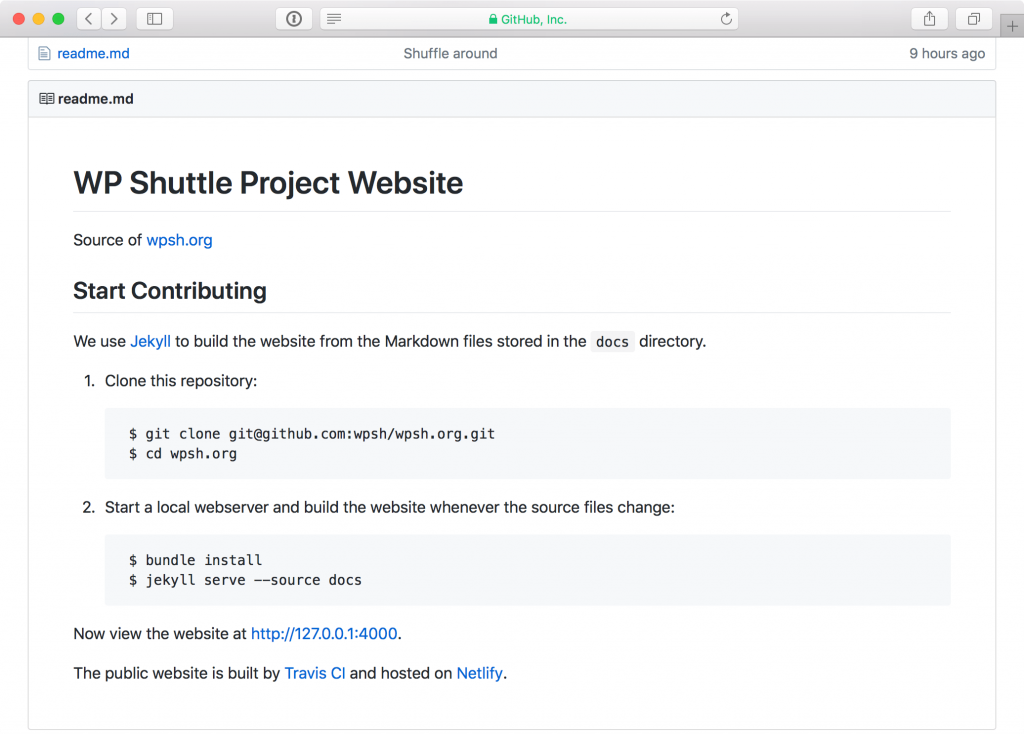Click the bold readme.md panel title
The width and height of the screenshot is (1024, 734).
95,99
